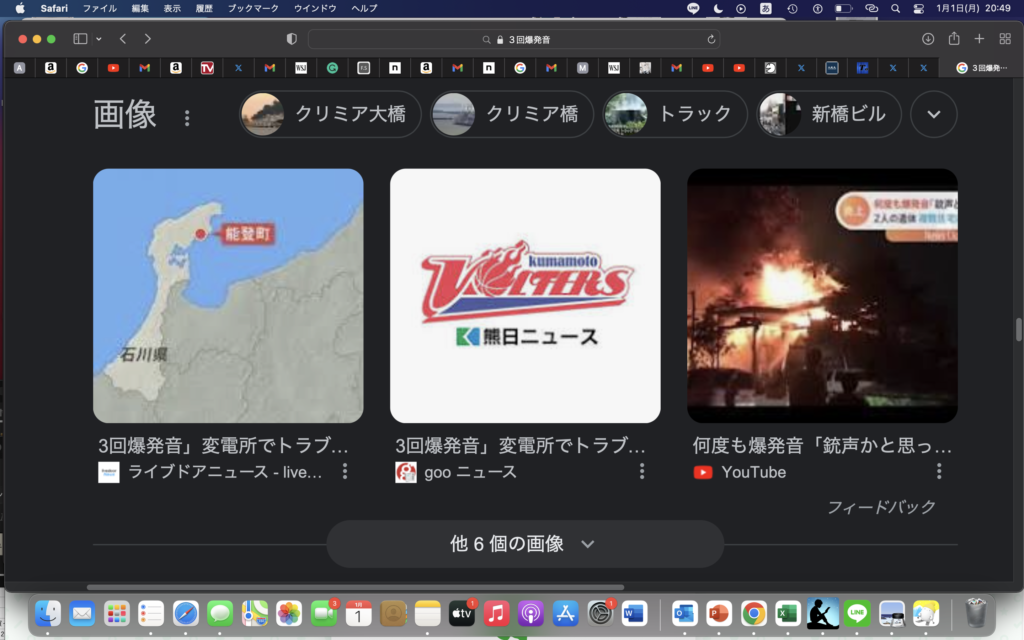Open the Kumamoto Volters image thumbnail
The width and height of the screenshot is (1024, 640).
point(525,295)
